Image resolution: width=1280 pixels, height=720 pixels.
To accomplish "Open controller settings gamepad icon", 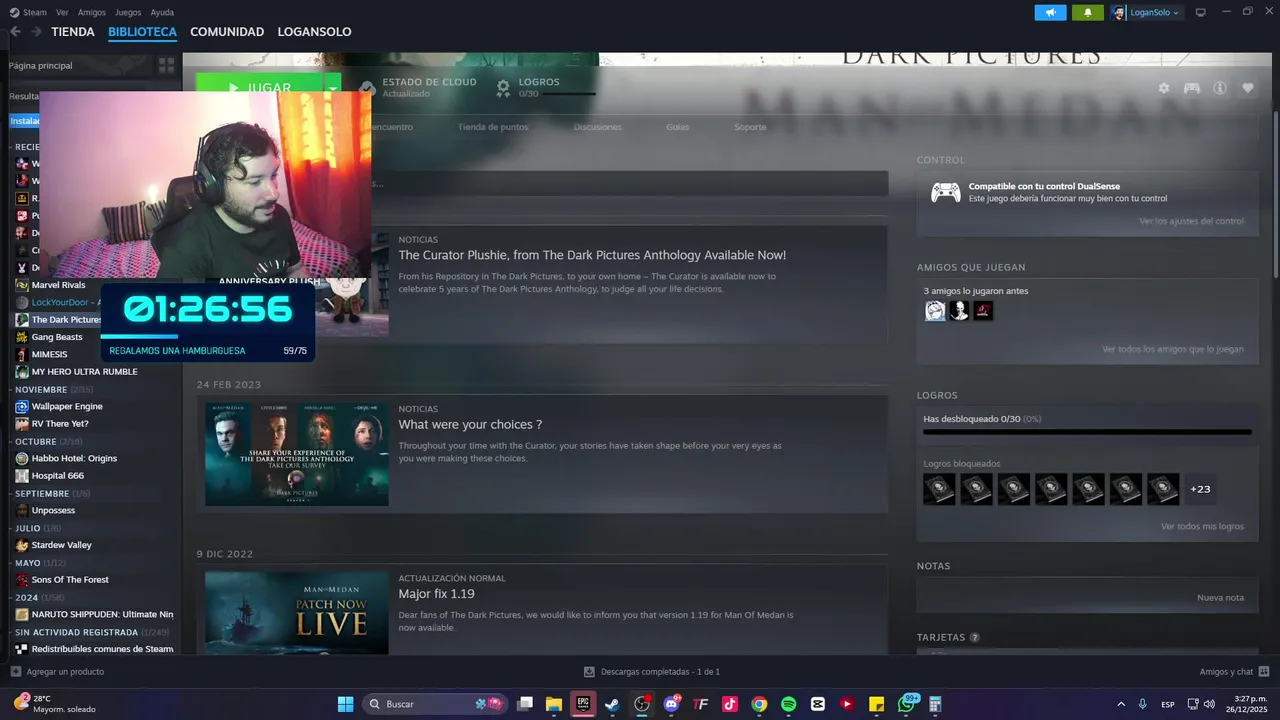I will coord(1192,88).
